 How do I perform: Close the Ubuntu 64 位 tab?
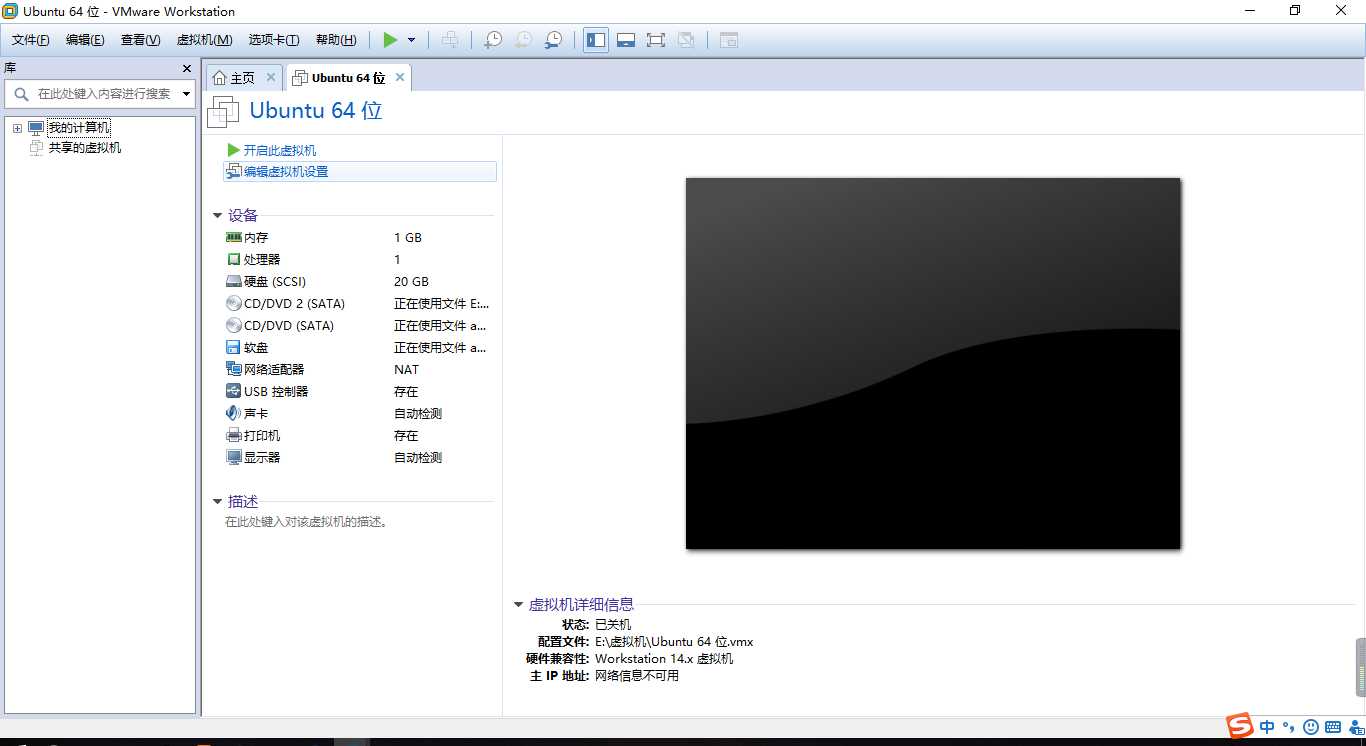[400, 77]
